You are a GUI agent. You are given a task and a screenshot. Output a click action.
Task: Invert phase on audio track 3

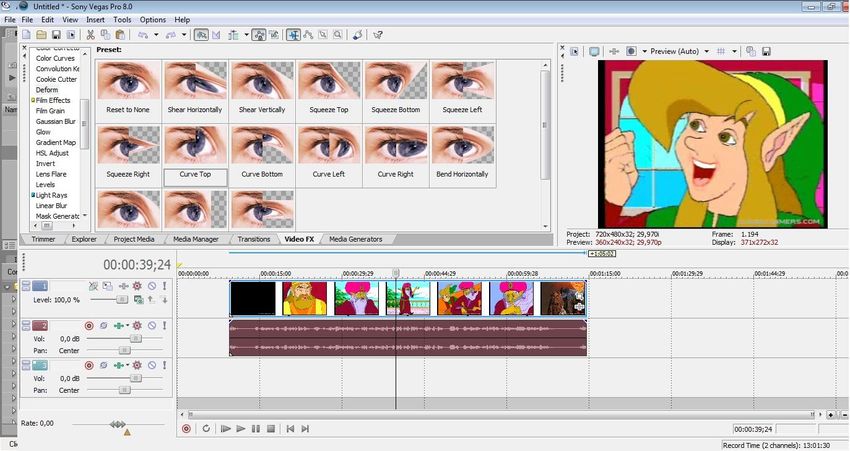(104, 365)
